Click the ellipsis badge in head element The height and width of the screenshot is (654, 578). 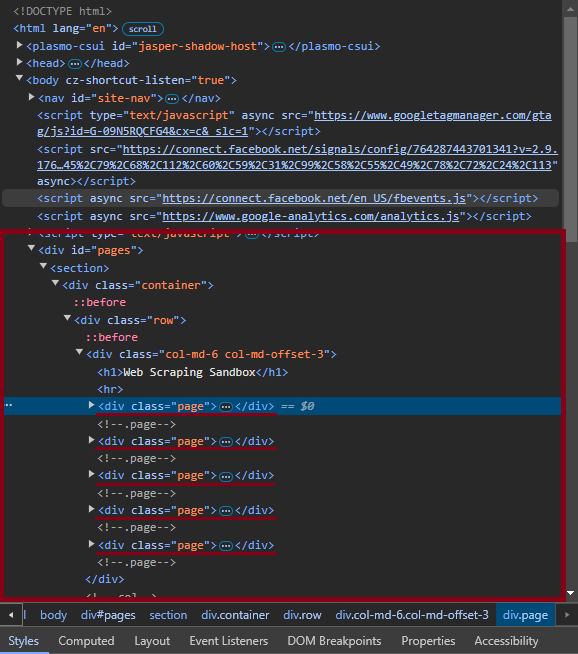point(75,64)
